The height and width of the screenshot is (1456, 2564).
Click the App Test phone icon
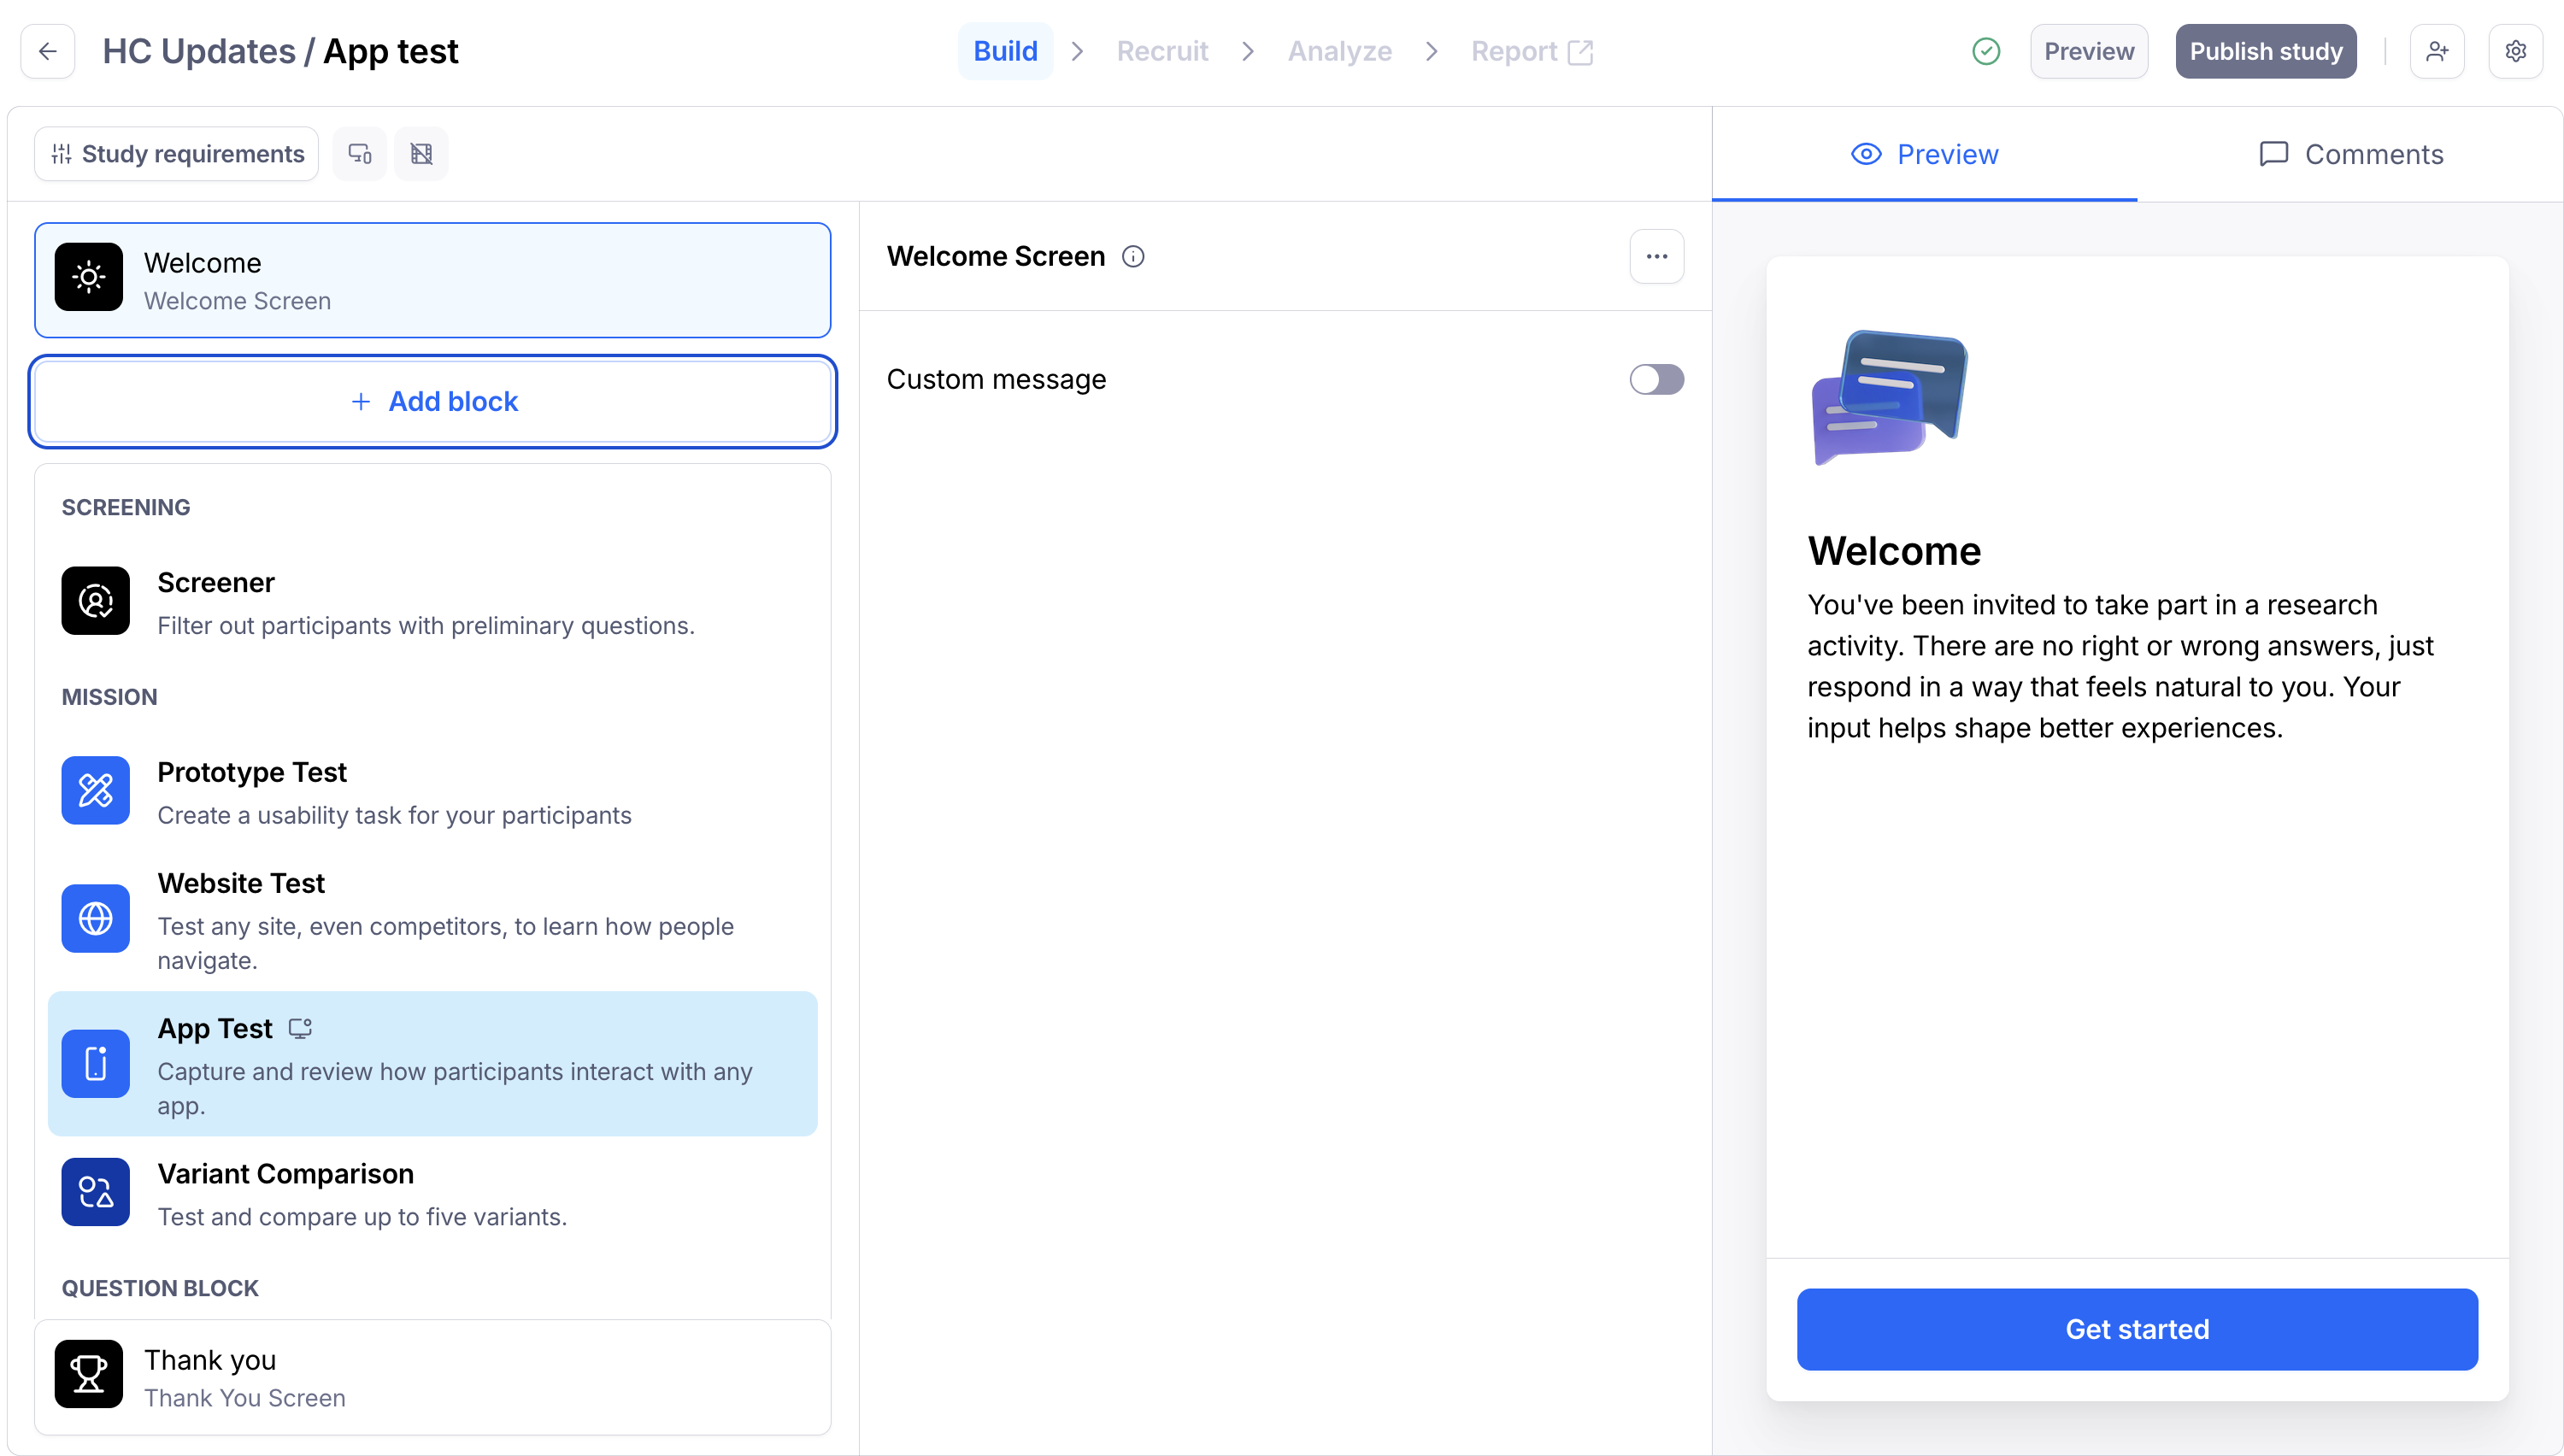[96, 1064]
